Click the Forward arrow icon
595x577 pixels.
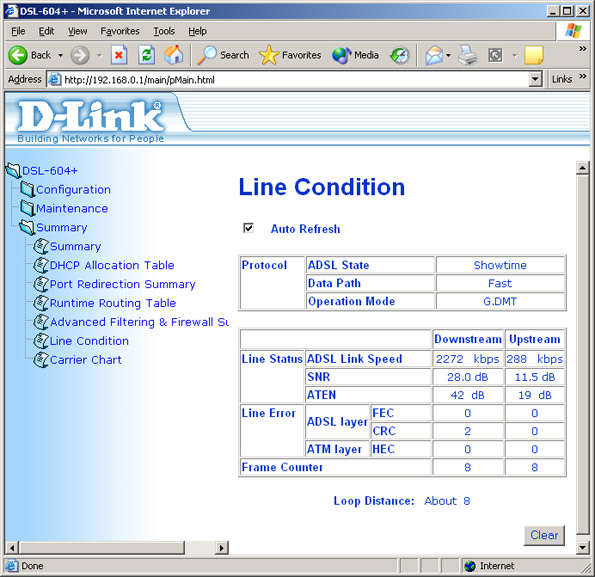(x=80, y=55)
